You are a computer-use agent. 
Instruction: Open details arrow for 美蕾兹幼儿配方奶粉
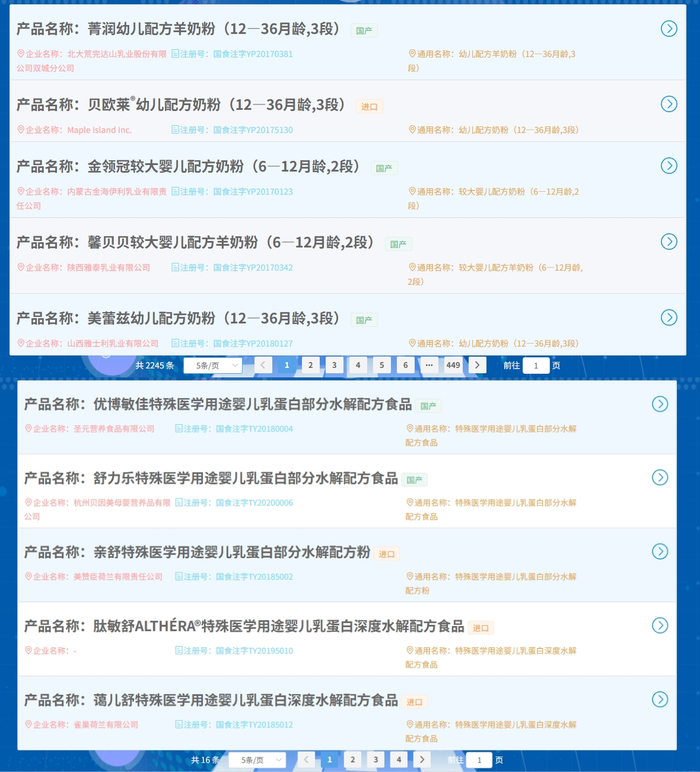[668, 317]
